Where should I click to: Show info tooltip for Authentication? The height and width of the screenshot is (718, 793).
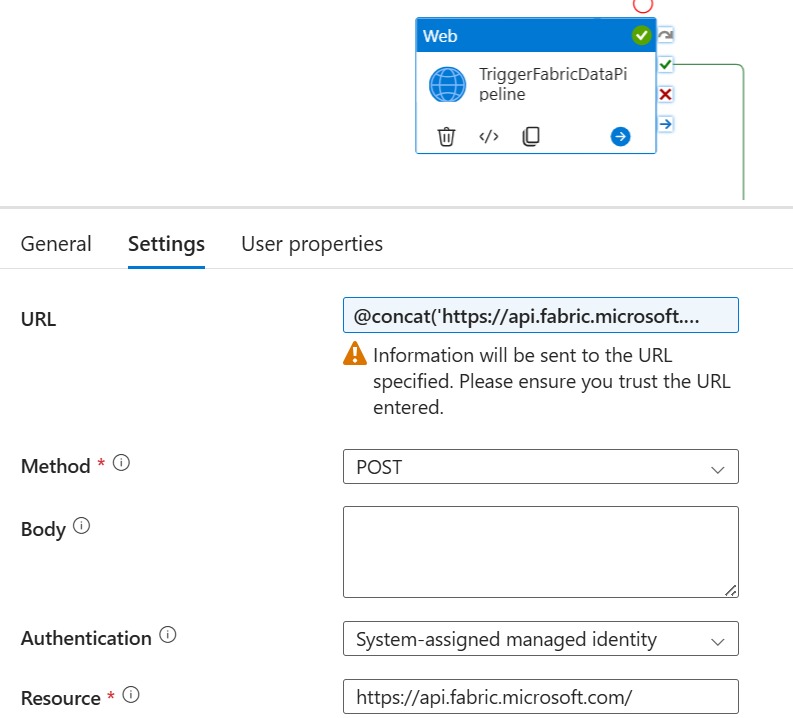point(168,635)
